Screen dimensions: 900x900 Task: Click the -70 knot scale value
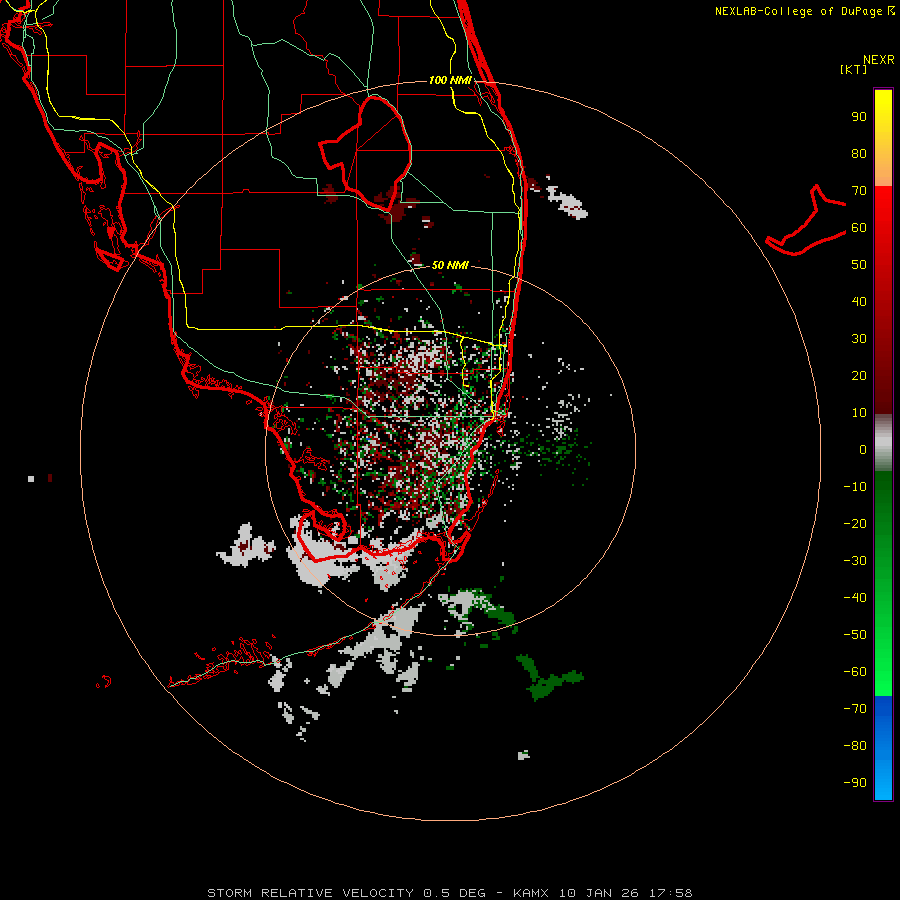click(855, 709)
